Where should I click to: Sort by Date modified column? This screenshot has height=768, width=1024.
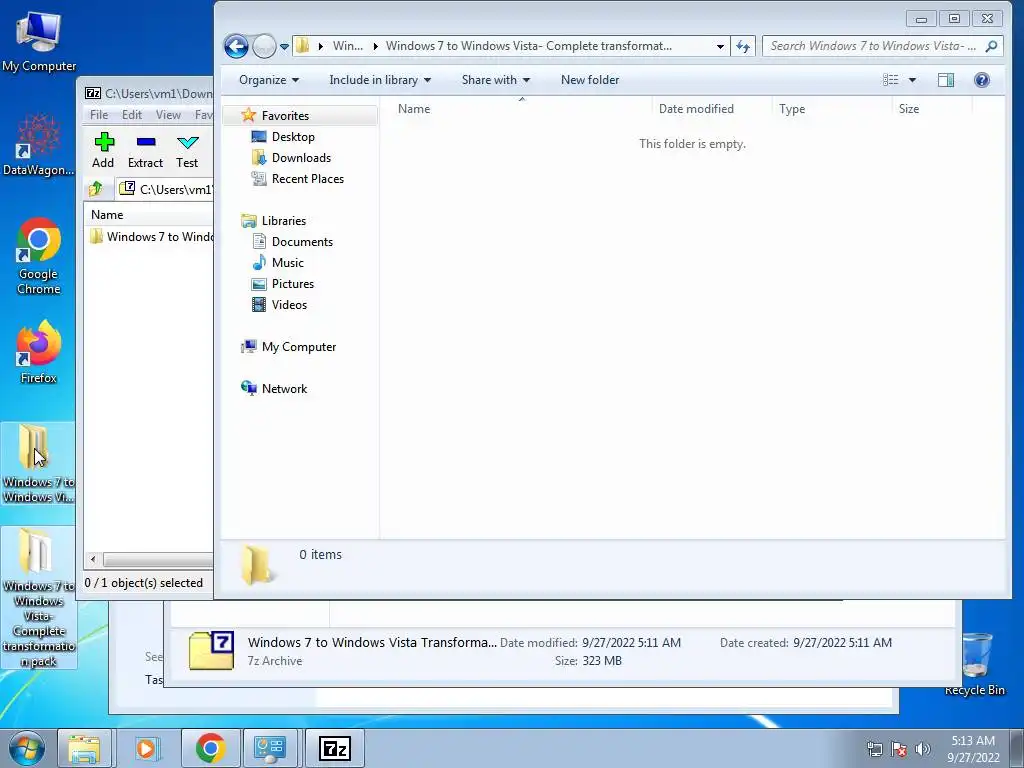[x=712, y=108]
